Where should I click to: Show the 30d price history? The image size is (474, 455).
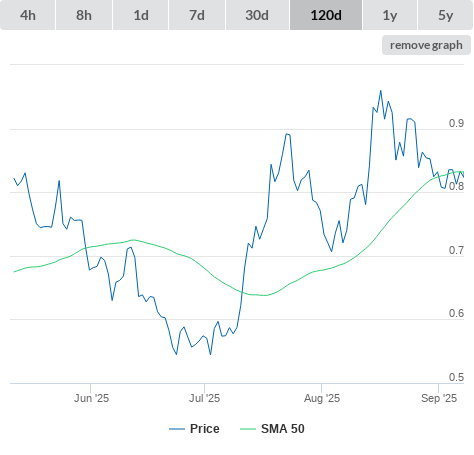(x=257, y=15)
